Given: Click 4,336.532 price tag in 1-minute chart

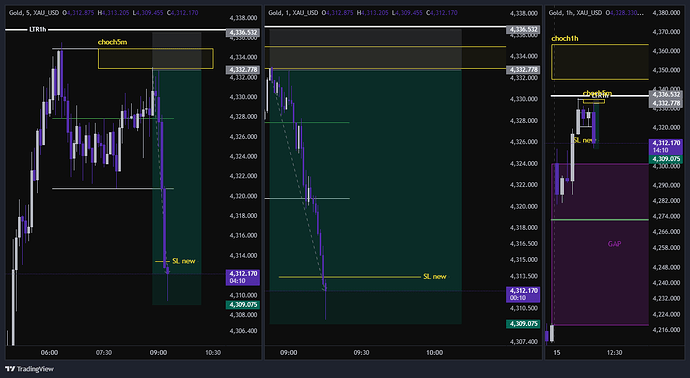Looking at the screenshot, I should point(523,29).
